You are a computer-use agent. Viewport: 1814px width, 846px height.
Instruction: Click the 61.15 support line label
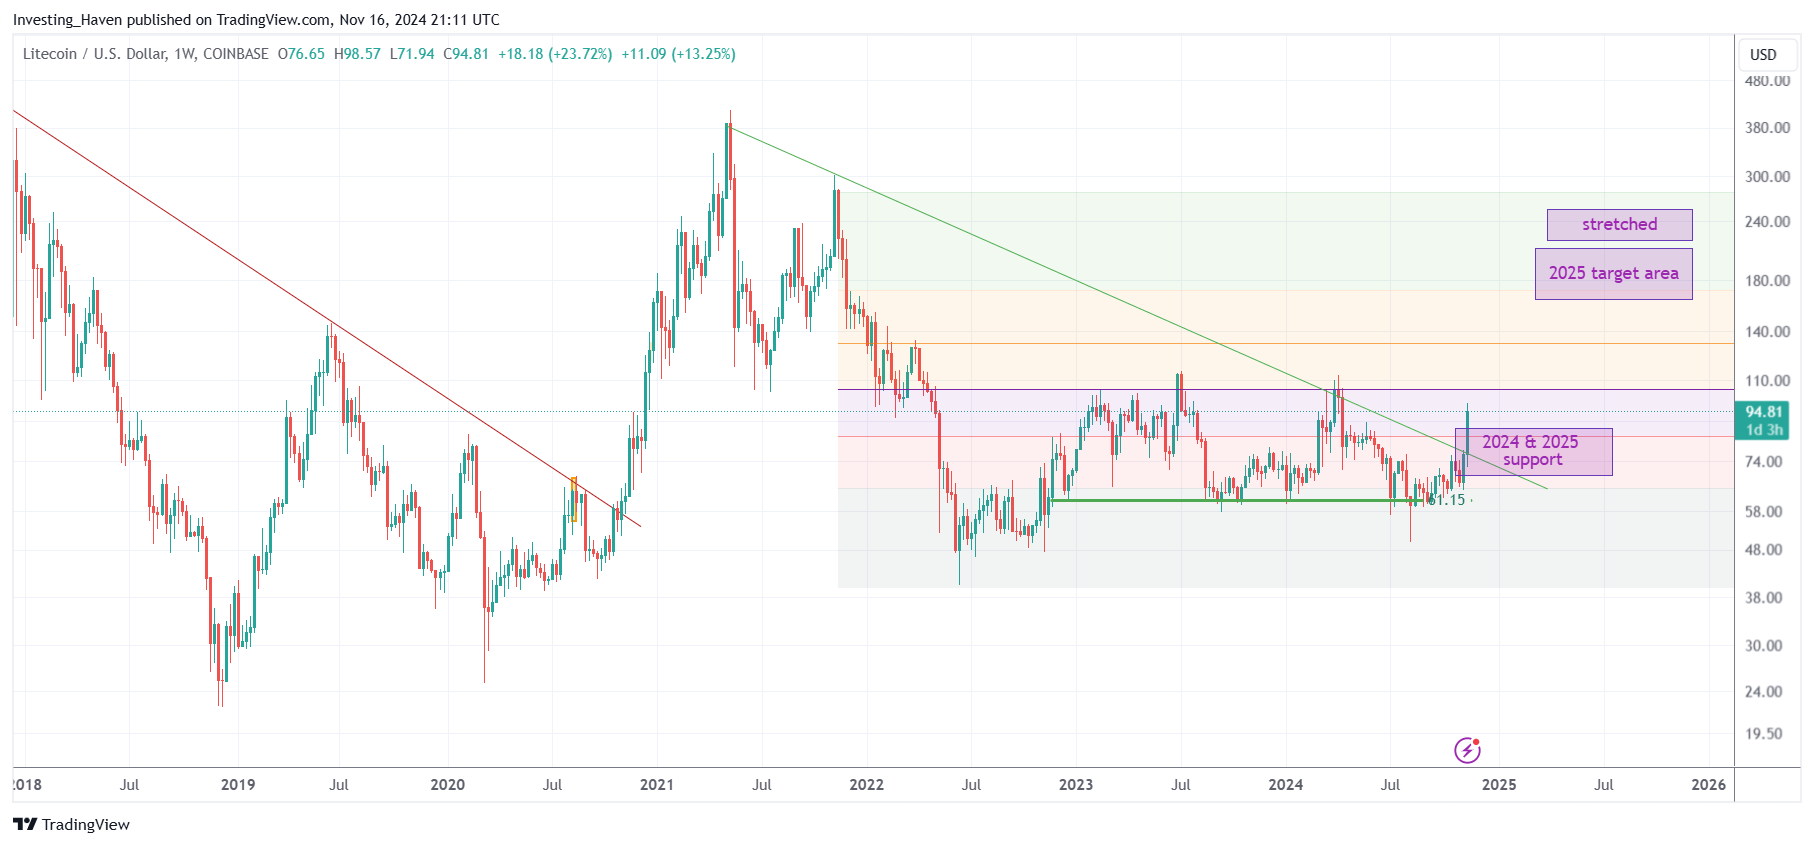pos(1447,500)
